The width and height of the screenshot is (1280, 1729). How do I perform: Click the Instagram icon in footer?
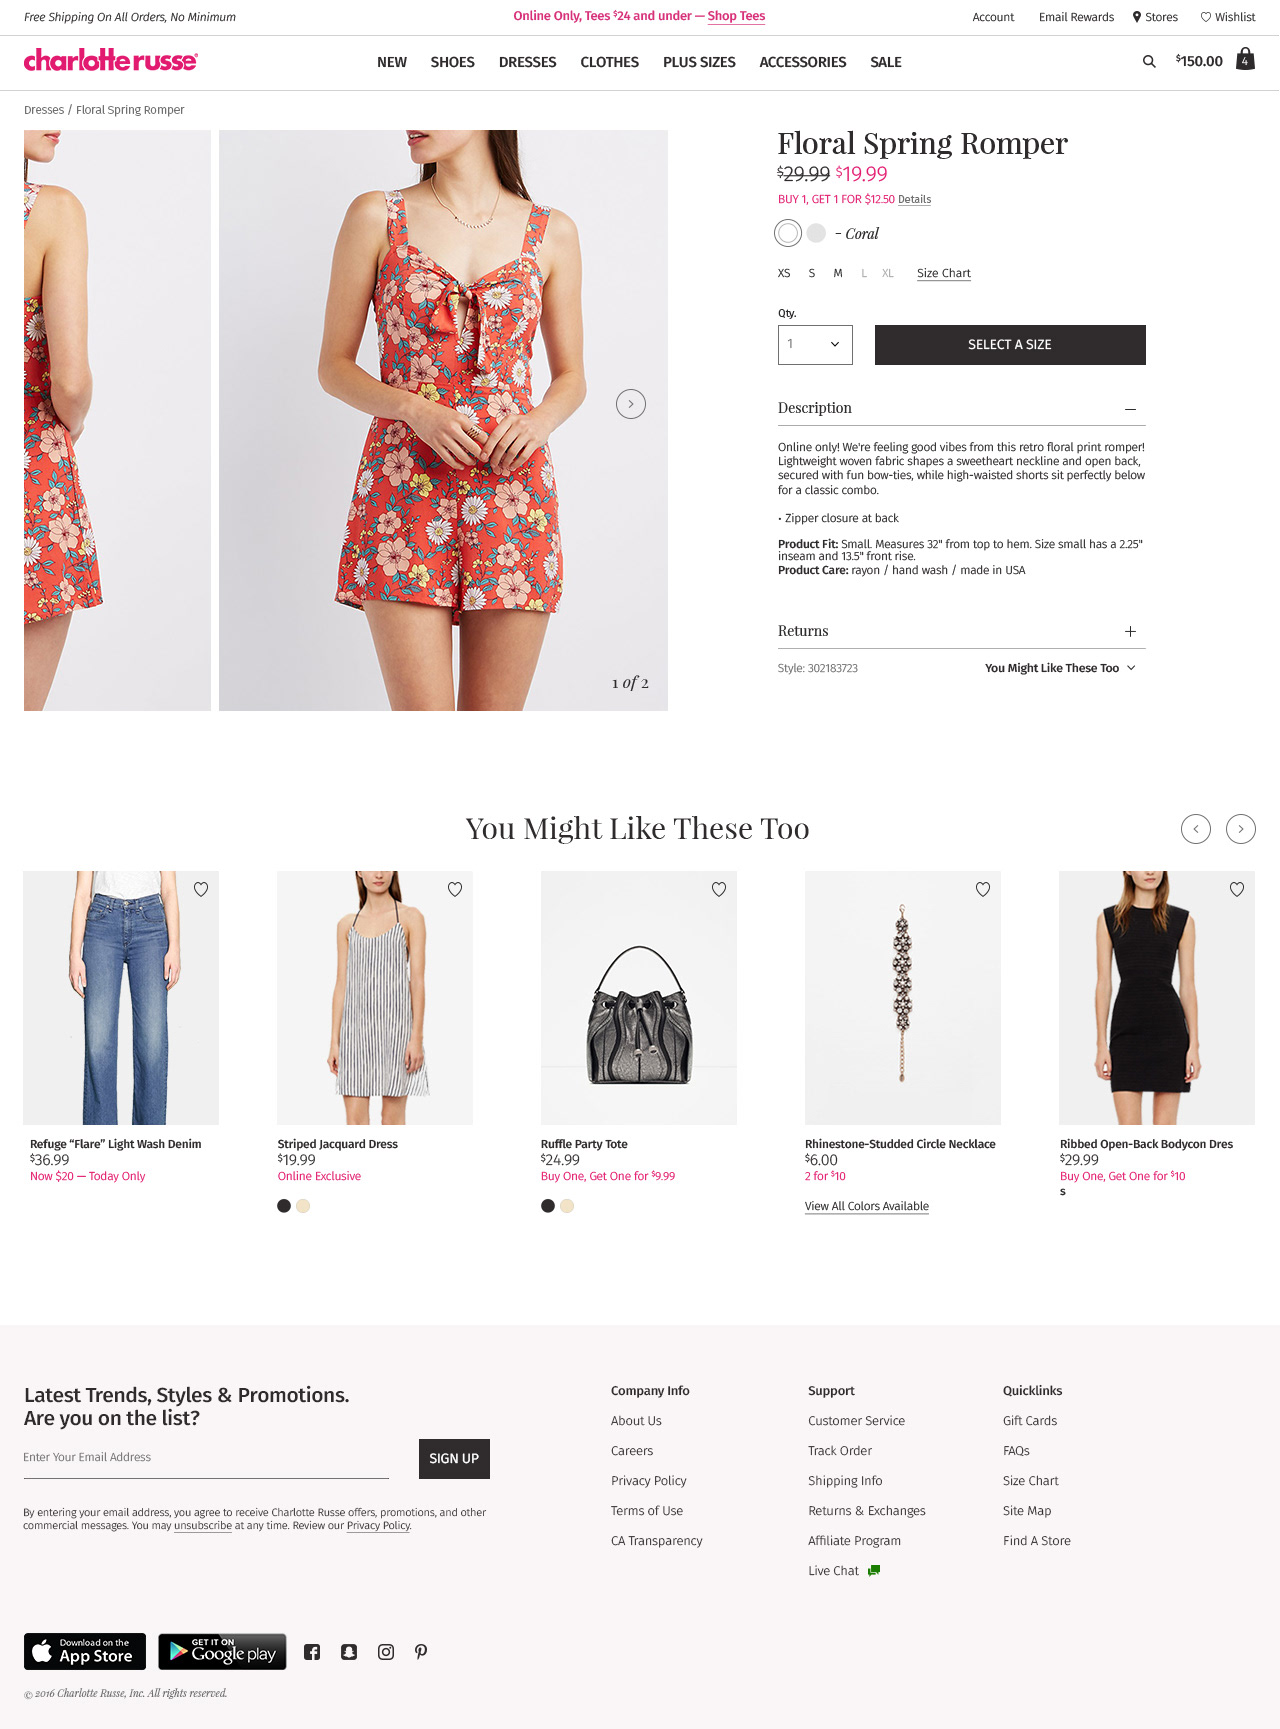pyautogui.click(x=386, y=1652)
